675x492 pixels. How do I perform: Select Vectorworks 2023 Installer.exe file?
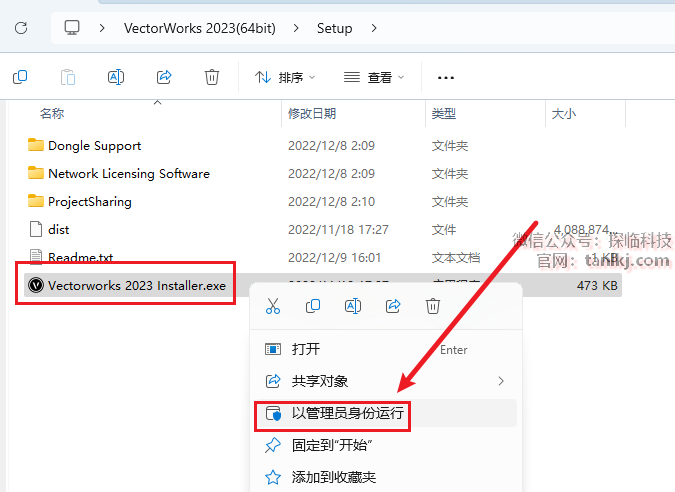137,285
